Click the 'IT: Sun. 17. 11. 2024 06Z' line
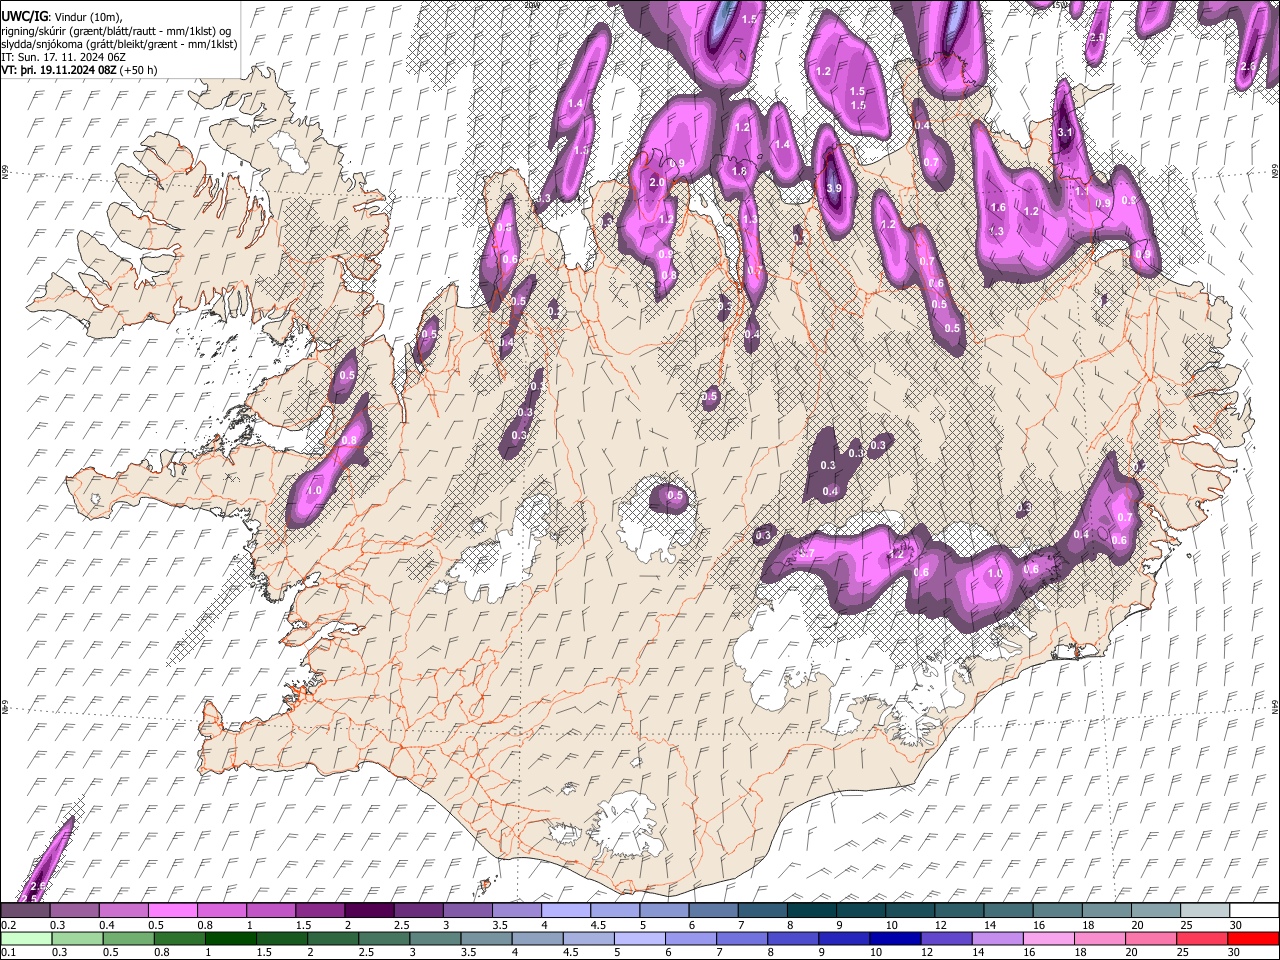The height and width of the screenshot is (960, 1280). tap(63, 58)
